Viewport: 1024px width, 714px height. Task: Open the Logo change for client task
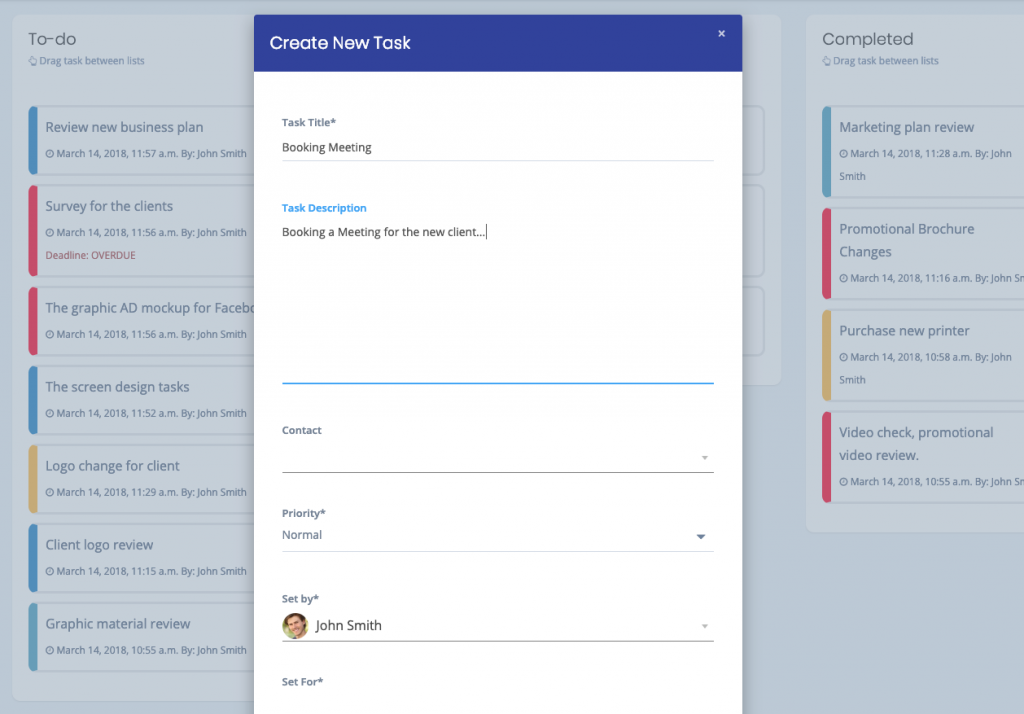112,466
